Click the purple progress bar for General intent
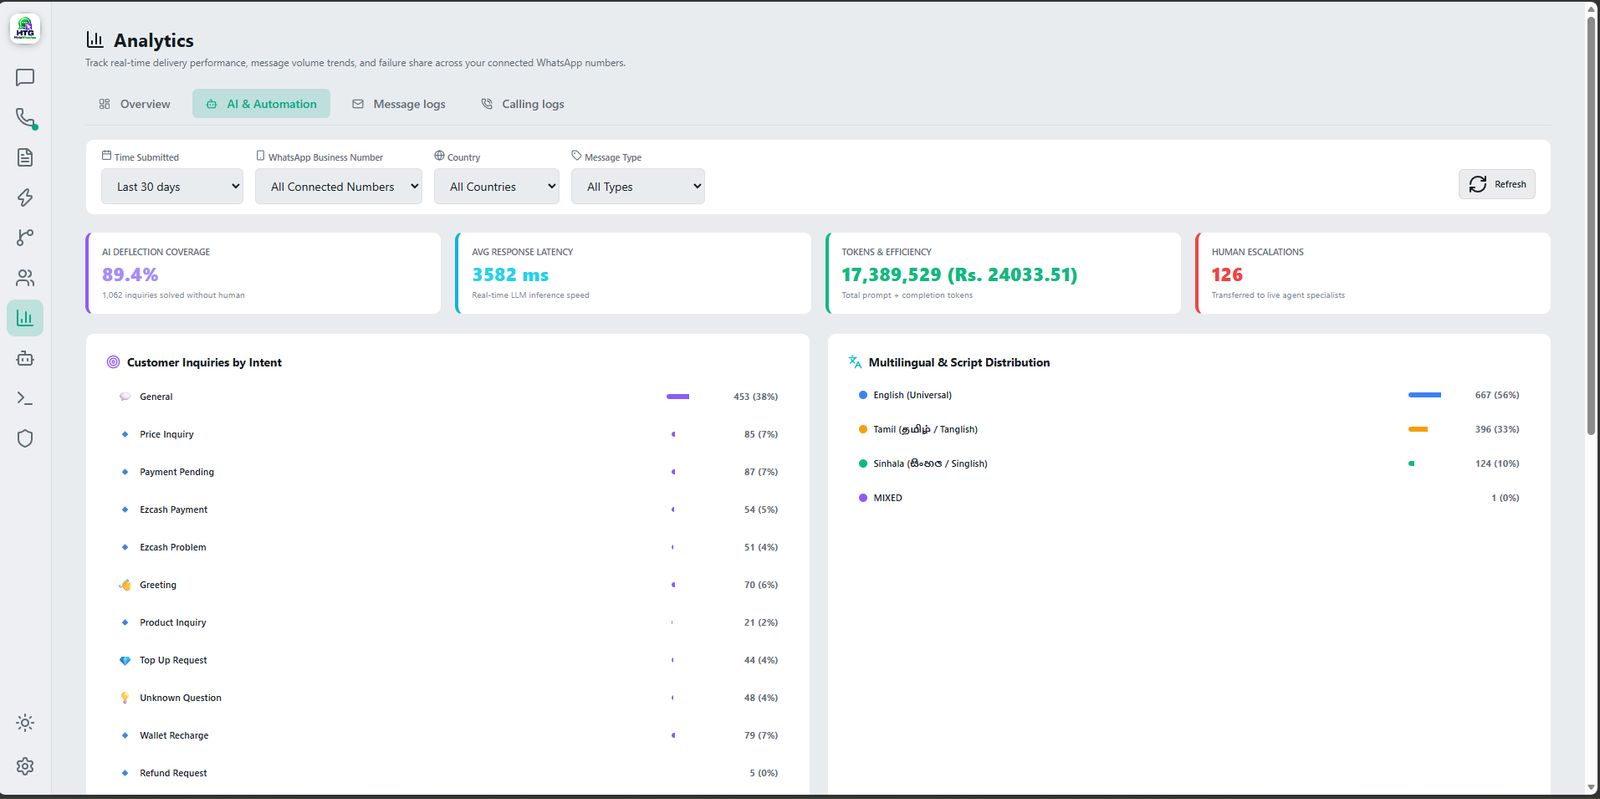1600x799 pixels. tap(678, 397)
